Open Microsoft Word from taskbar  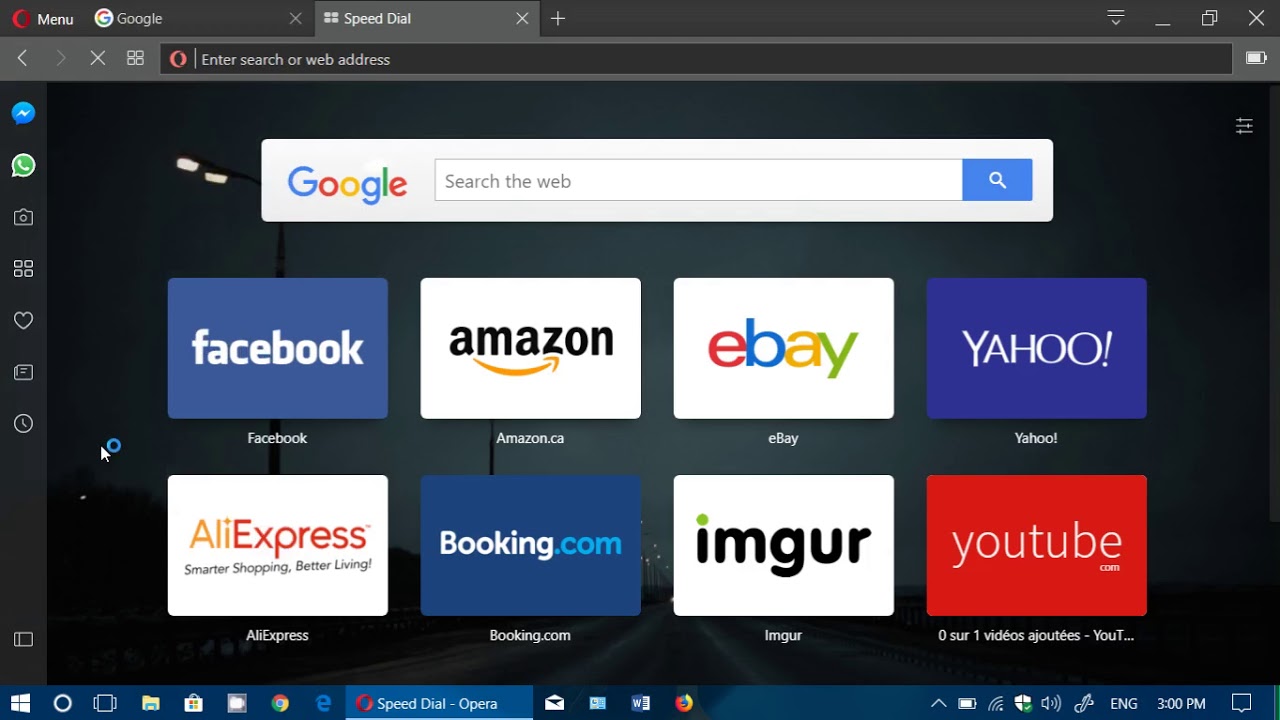coord(641,703)
